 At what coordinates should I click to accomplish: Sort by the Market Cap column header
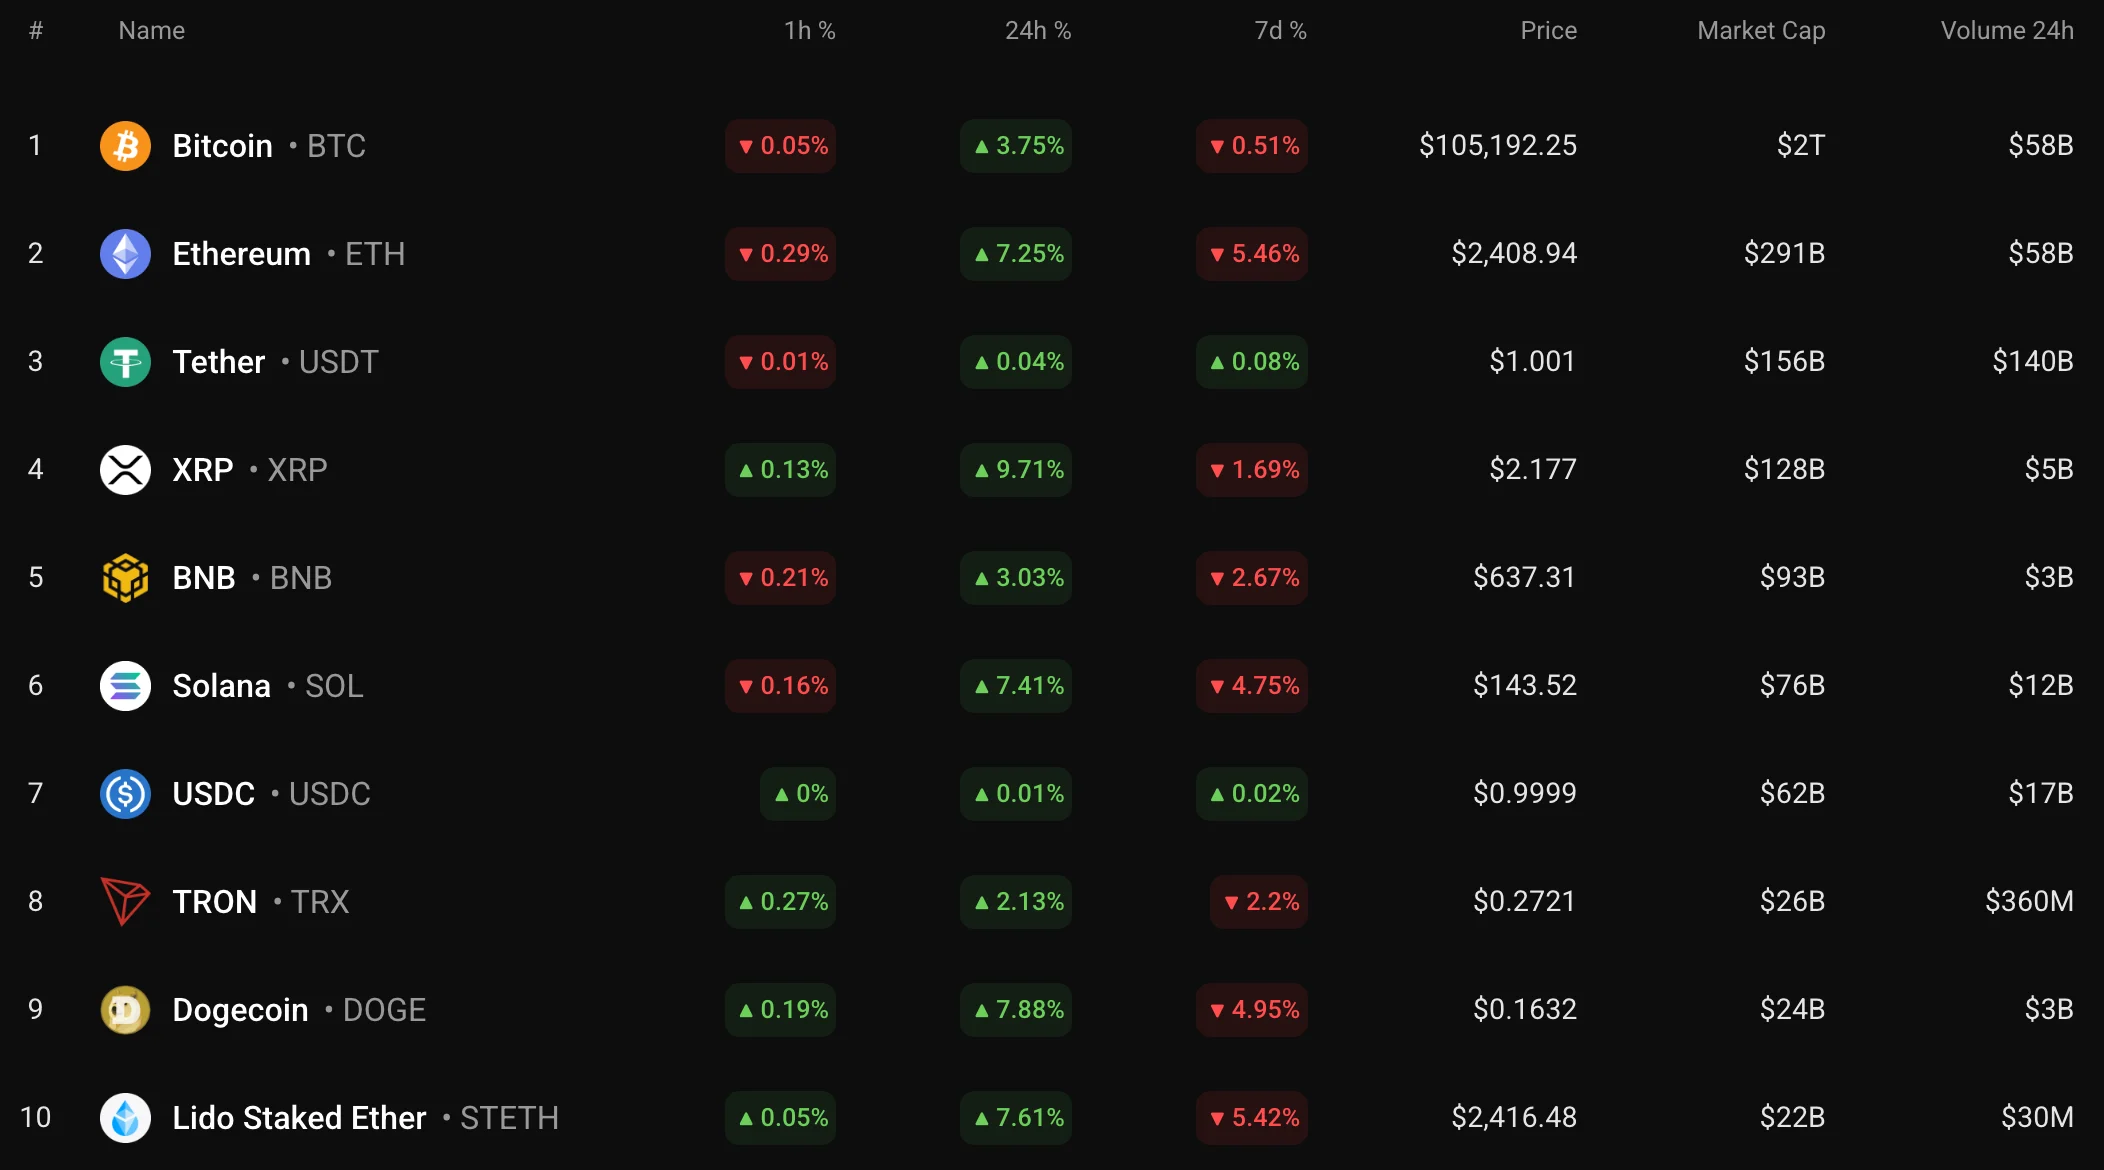(1760, 31)
